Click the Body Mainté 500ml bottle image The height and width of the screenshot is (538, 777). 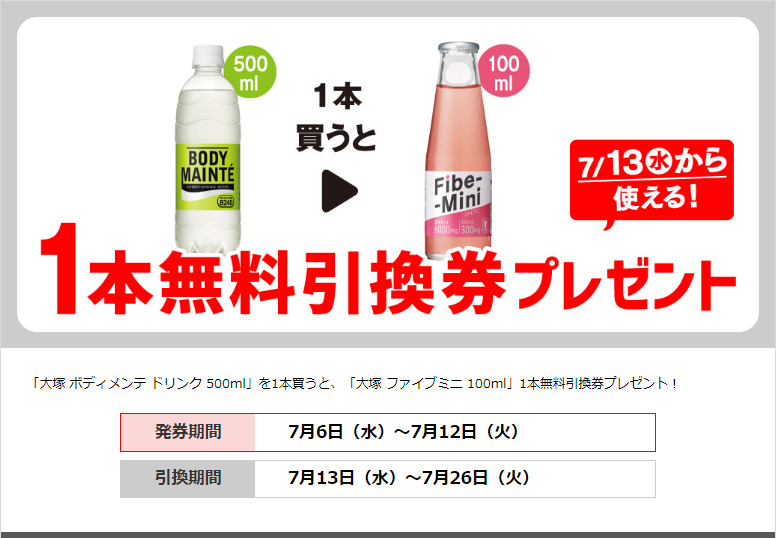[x=208, y=149]
